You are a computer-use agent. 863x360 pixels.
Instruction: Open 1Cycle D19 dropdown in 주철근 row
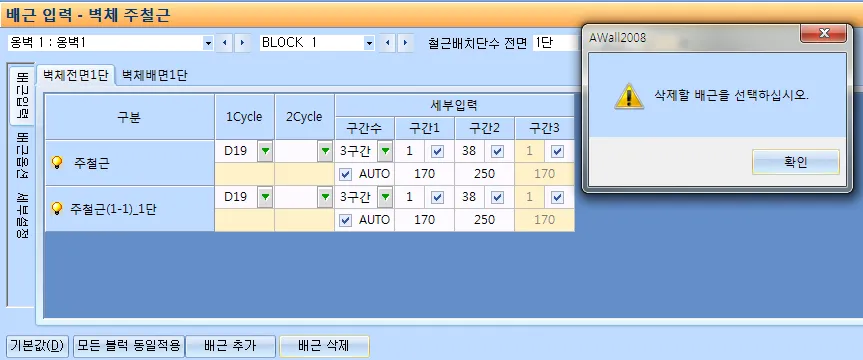[x=265, y=151]
